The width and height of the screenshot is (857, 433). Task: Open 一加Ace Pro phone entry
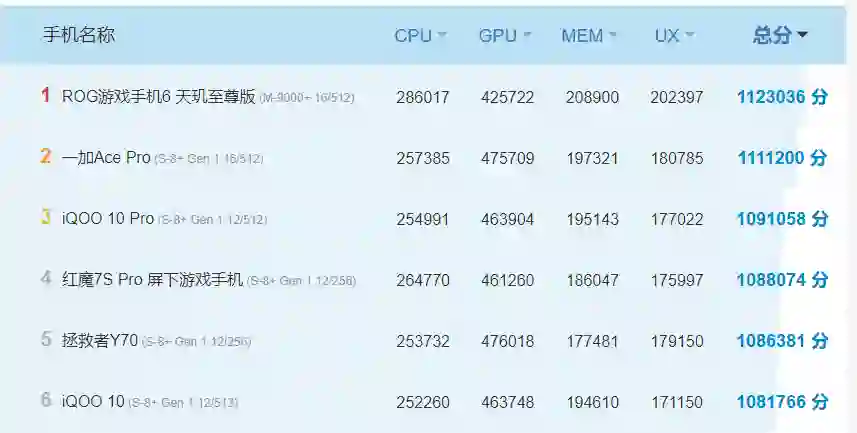pos(106,157)
